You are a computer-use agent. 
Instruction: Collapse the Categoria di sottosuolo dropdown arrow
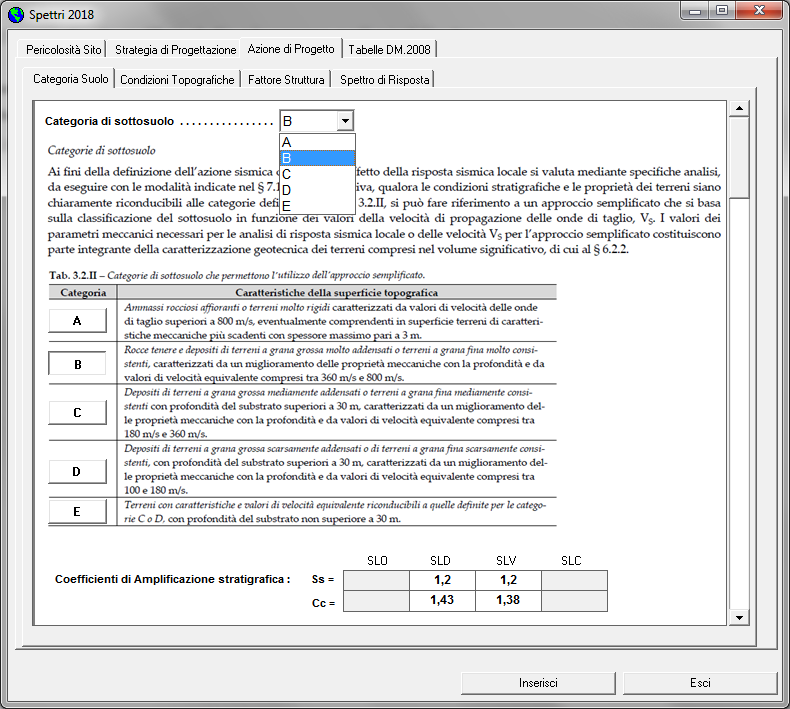345,121
